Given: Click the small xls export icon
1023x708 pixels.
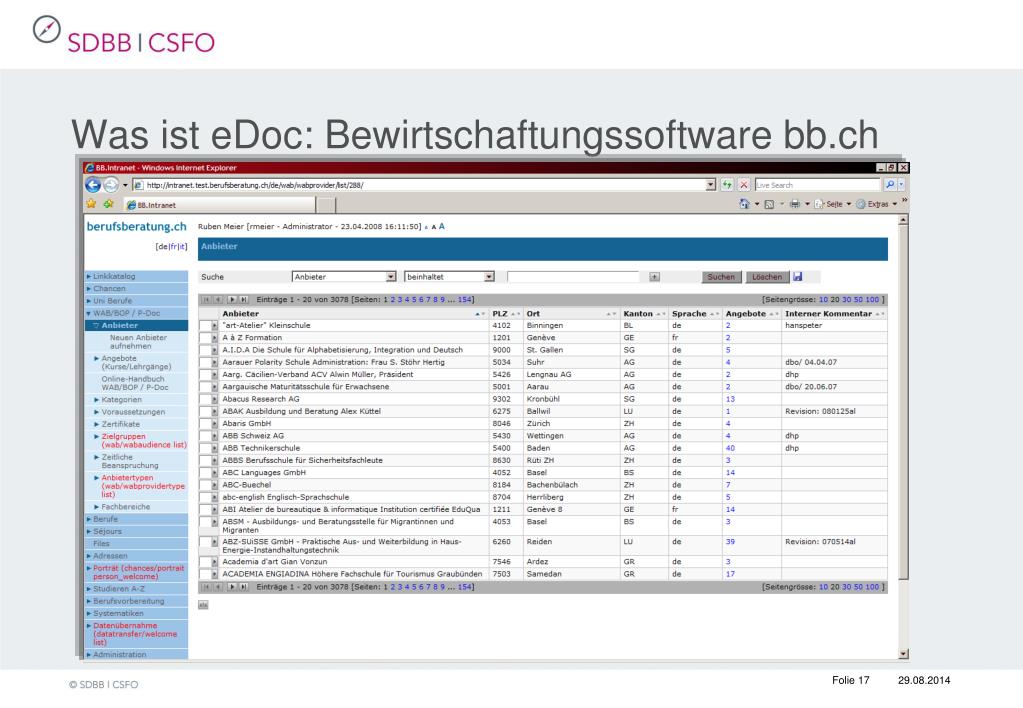Looking at the screenshot, I should click(x=203, y=605).
